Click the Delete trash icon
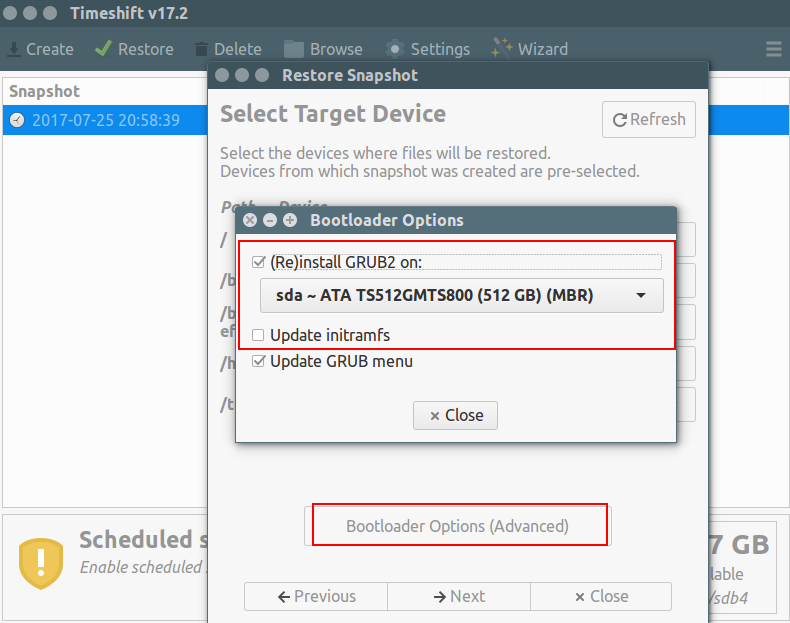This screenshot has width=790, height=623. click(x=202, y=49)
